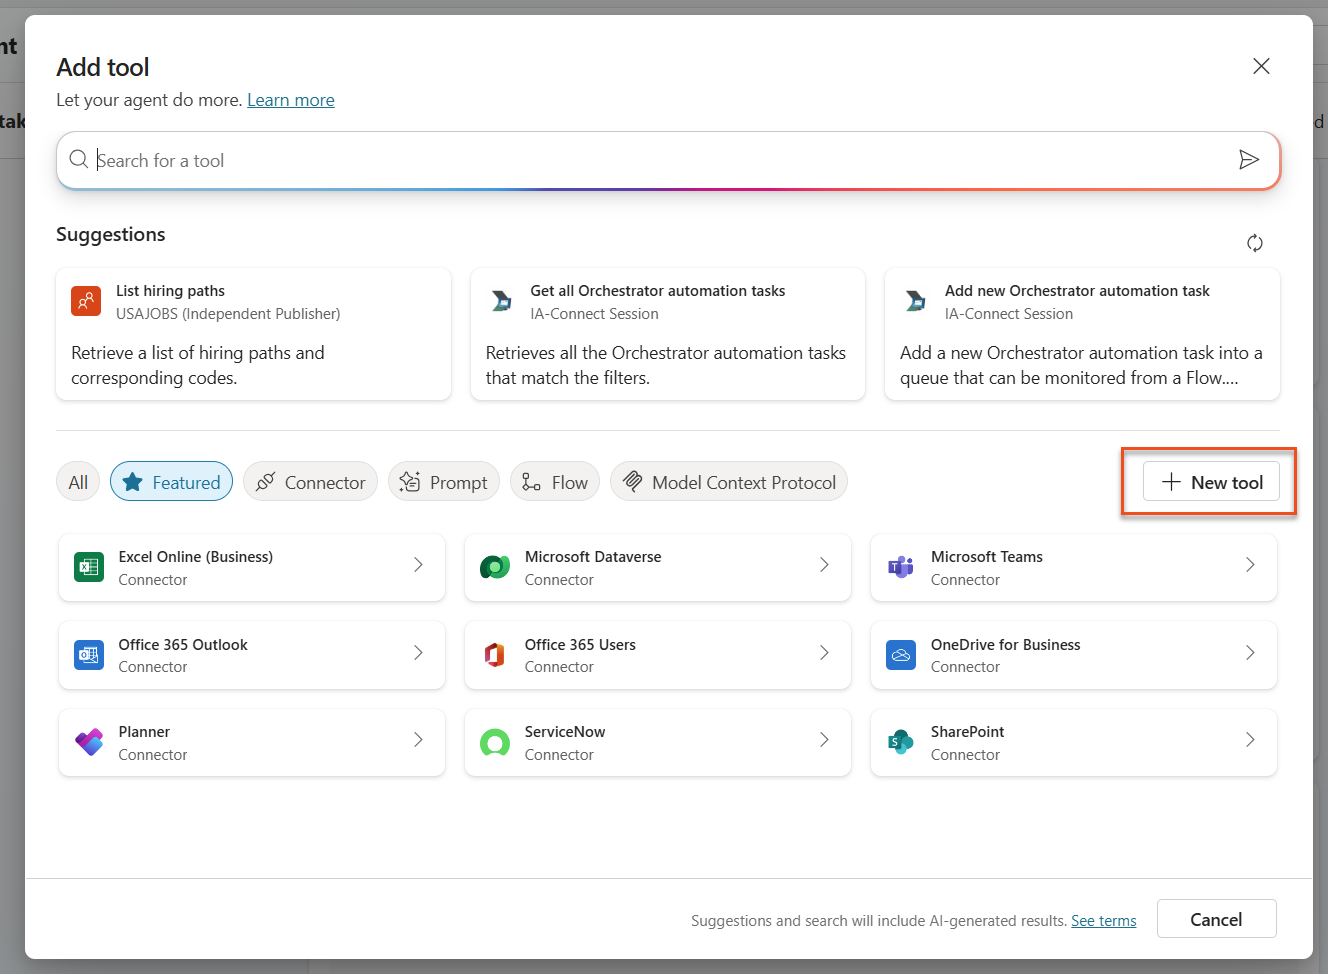Click the SharePoint connector icon
The width and height of the screenshot is (1328, 974).
[901, 743]
